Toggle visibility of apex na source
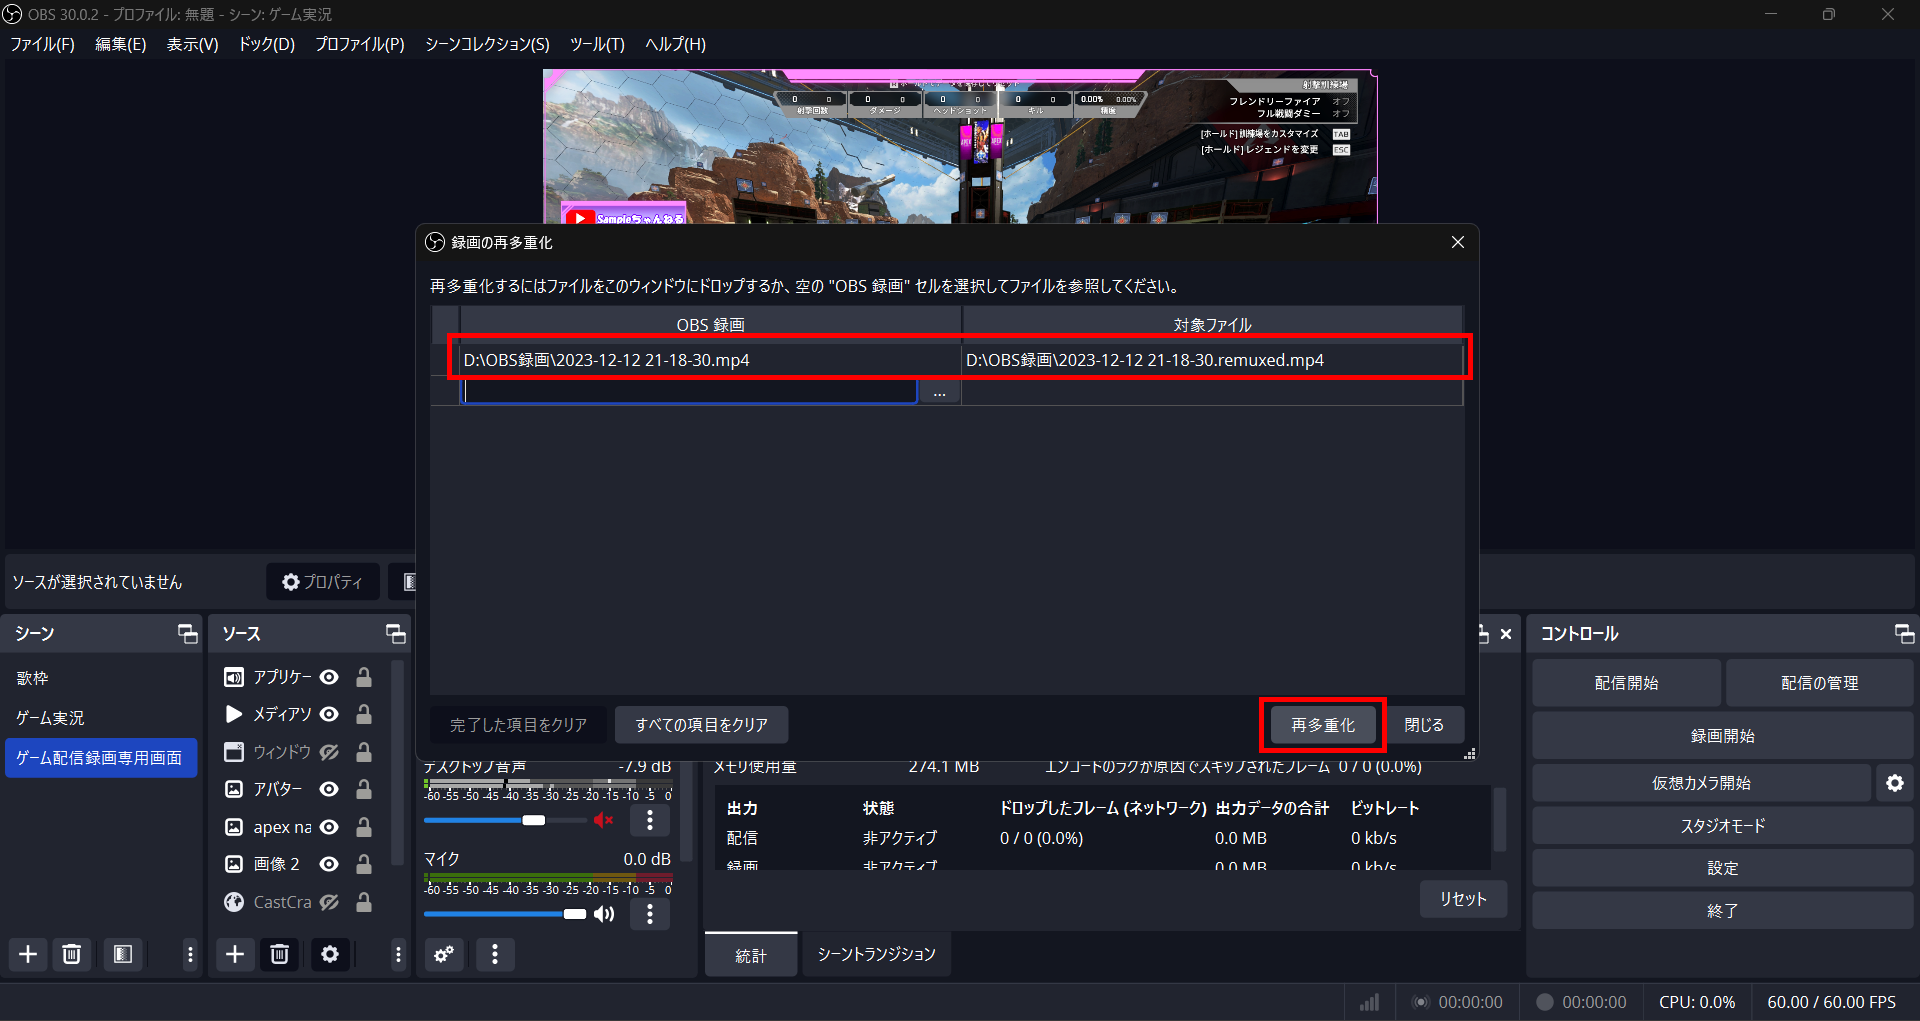The width and height of the screenshot is (1920, 1021). point(329,827)
